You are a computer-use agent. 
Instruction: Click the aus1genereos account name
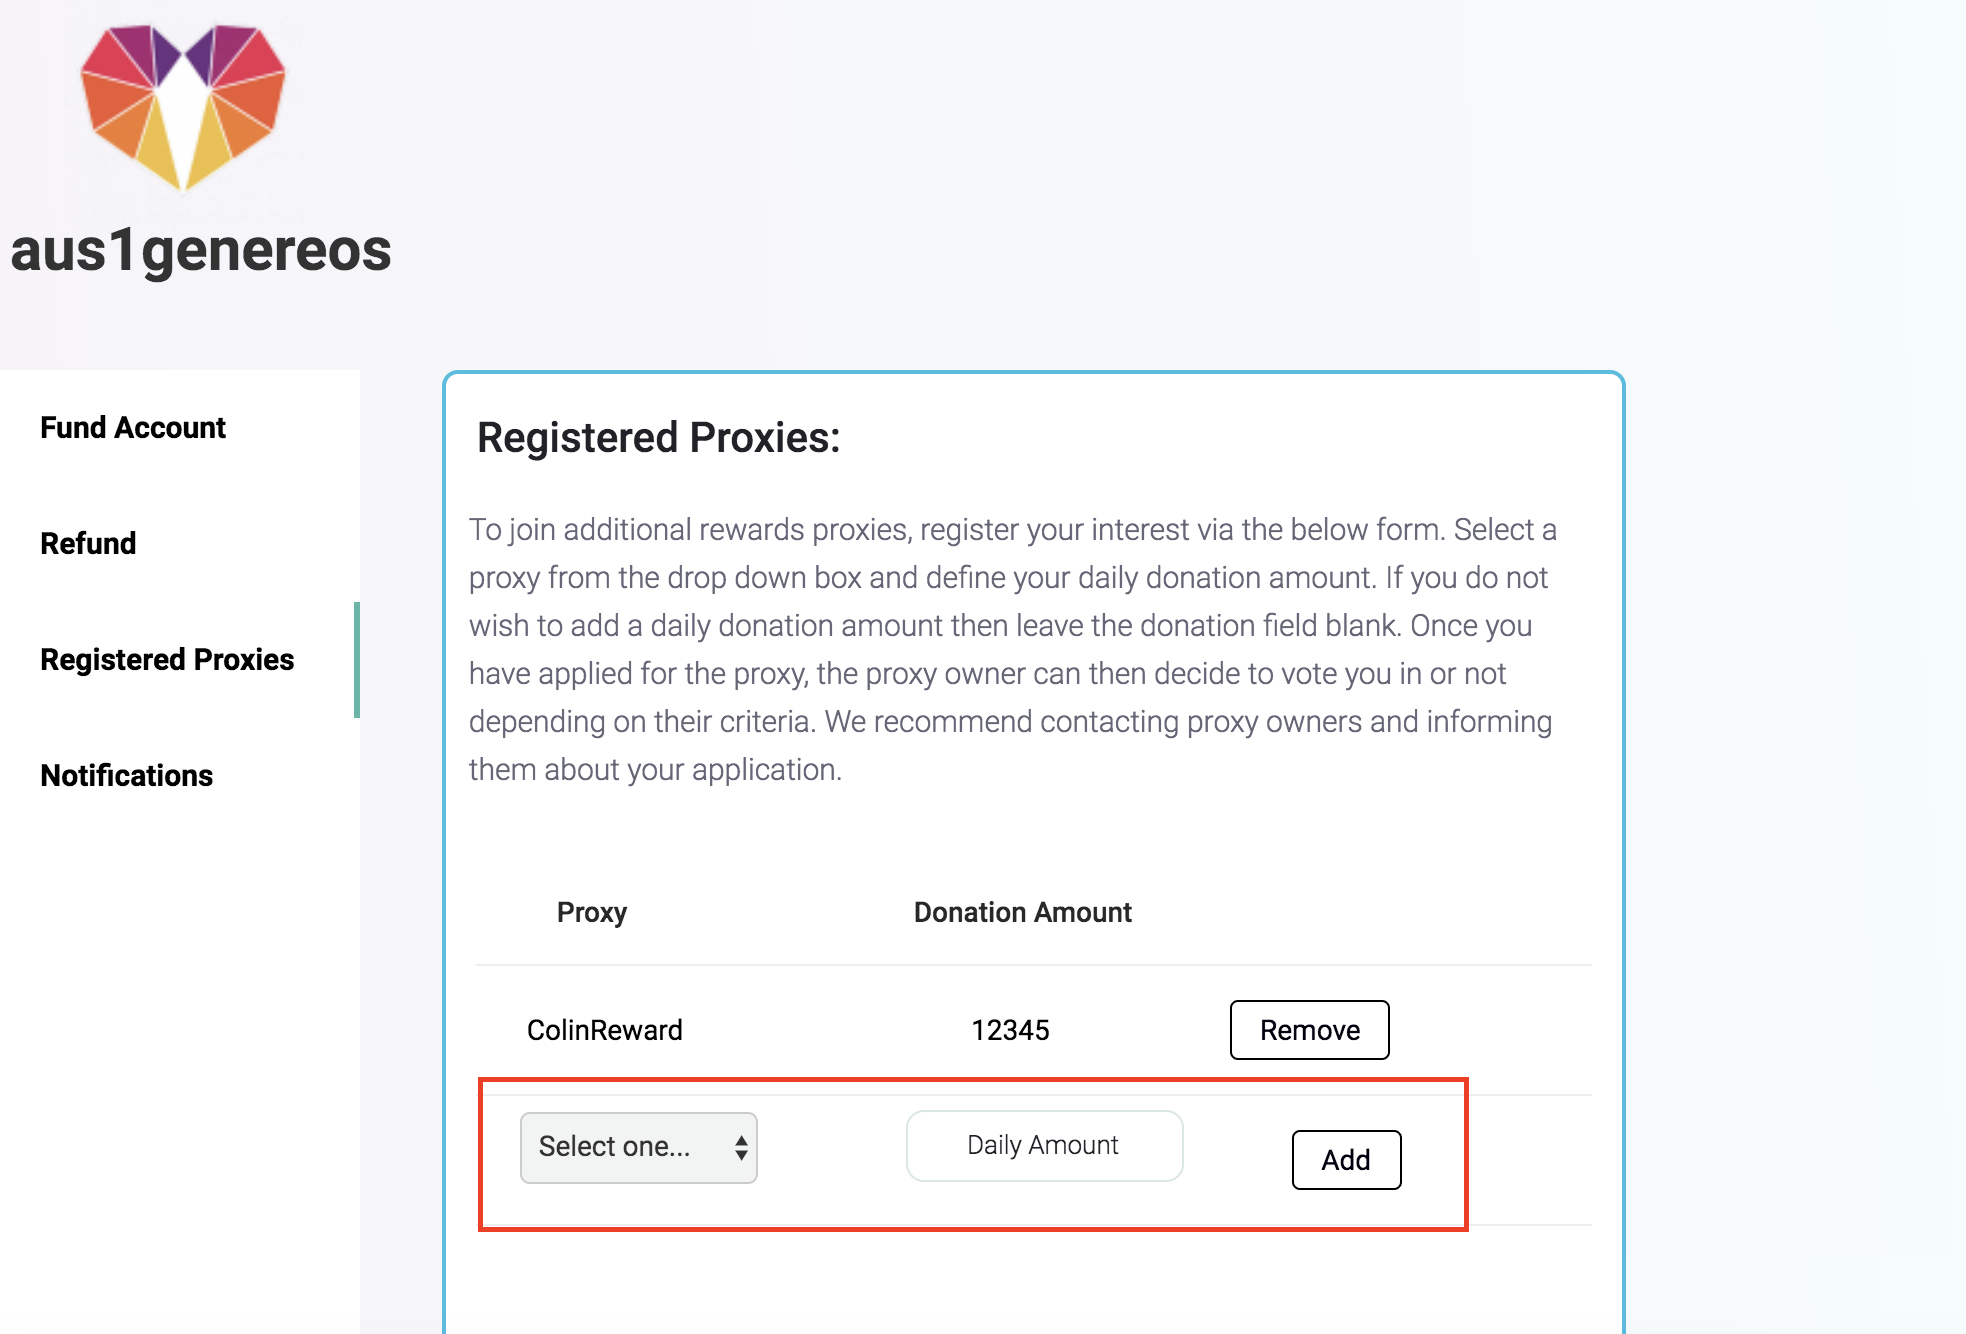coord(201,250)
